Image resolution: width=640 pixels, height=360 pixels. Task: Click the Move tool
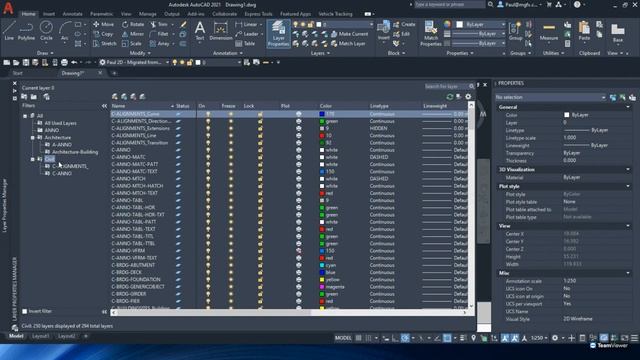(x=104, y=24)
